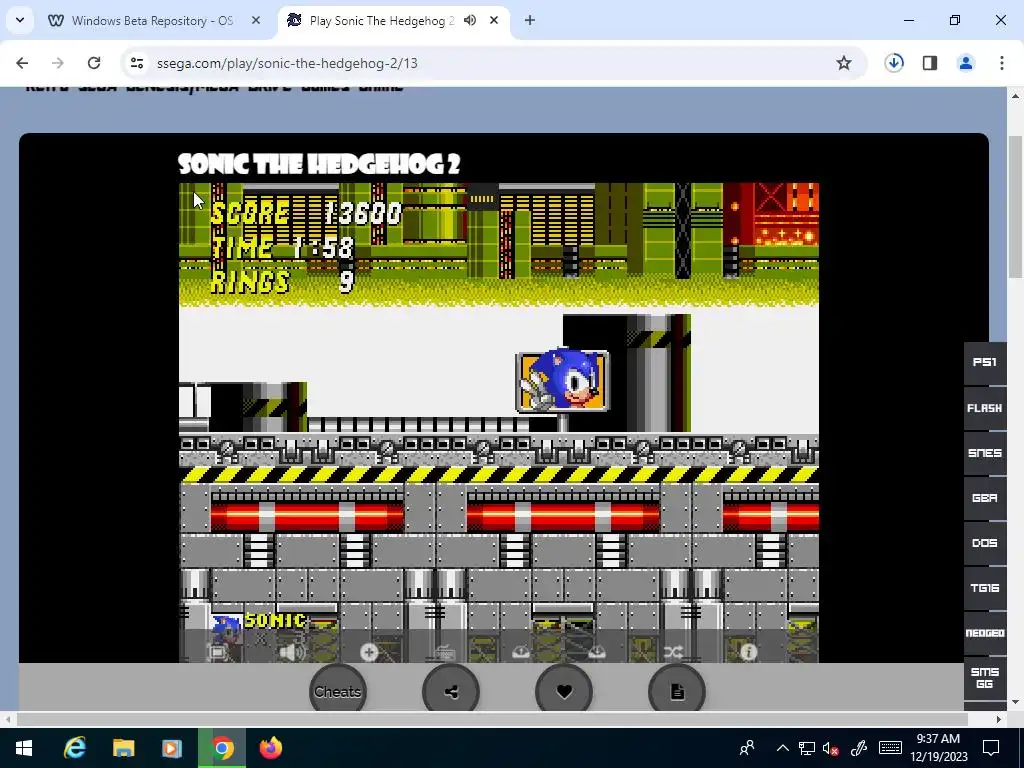Launch Internet Explorer from taskbar

click(74, 748)
